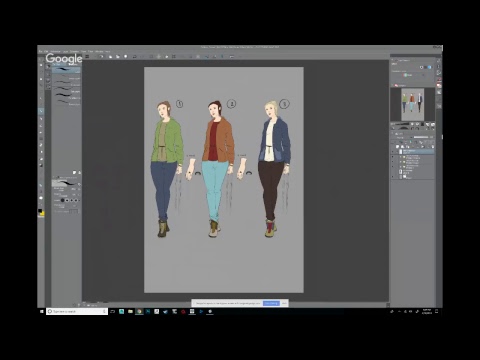Screen dimensions: 480x360
Task: Click the yellow background color swatch
Action: pos(42,214)
